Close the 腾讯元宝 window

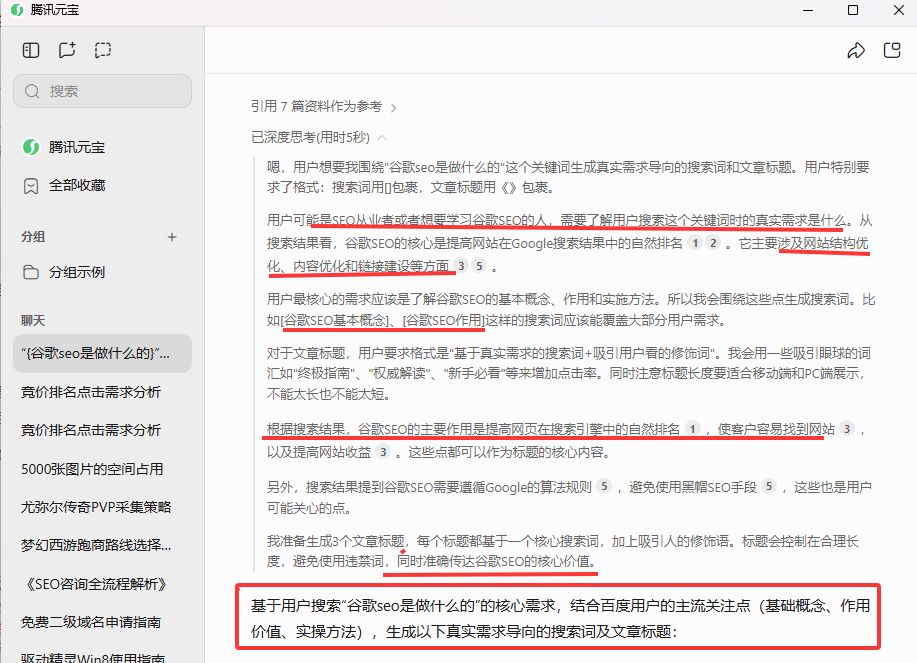pos(898,11)
